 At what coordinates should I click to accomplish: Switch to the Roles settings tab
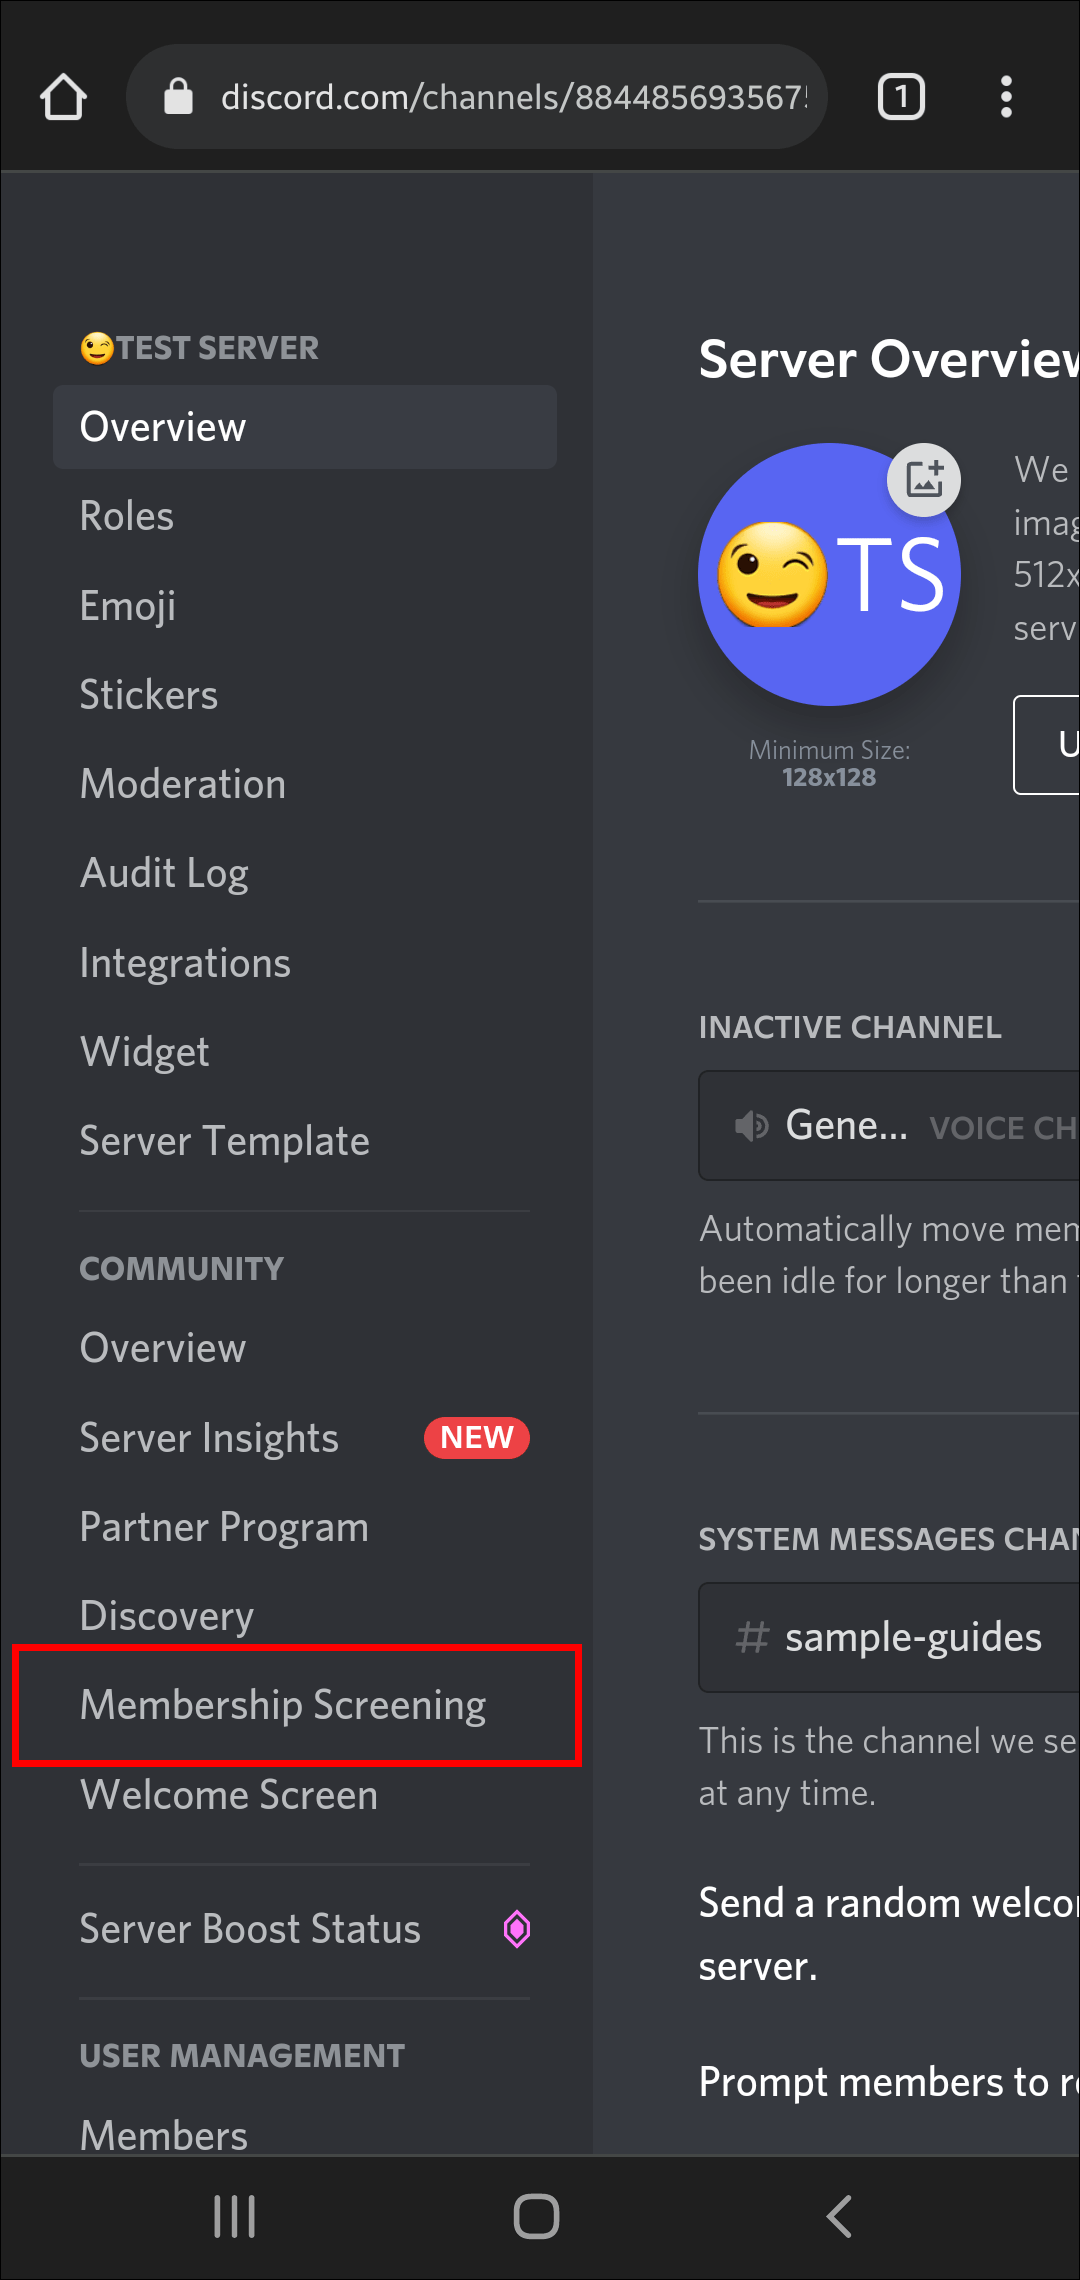click(x=127, y=516)
